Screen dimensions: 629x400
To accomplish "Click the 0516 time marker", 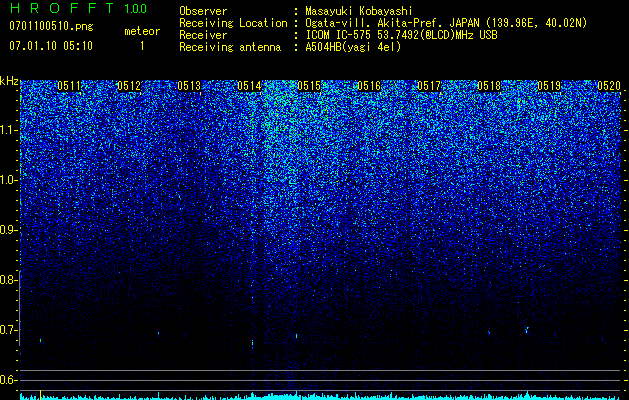I will 369,86.
